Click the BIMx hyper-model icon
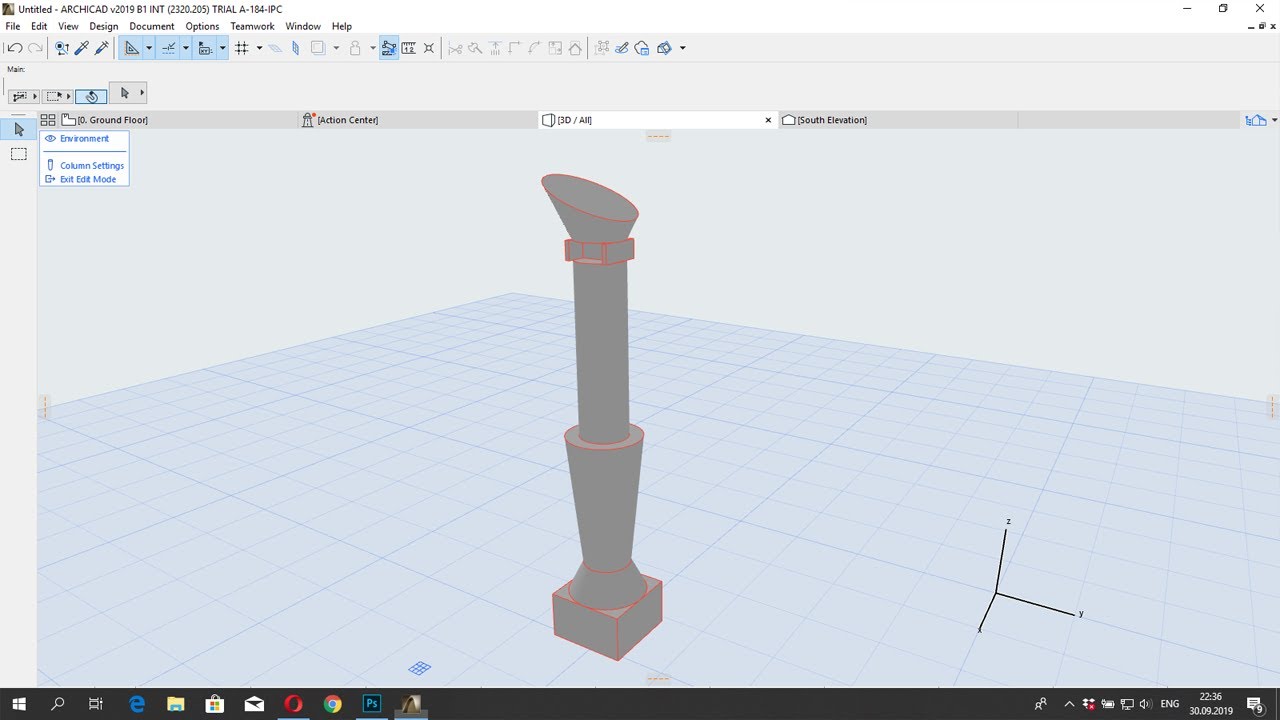 pos(664,48)
